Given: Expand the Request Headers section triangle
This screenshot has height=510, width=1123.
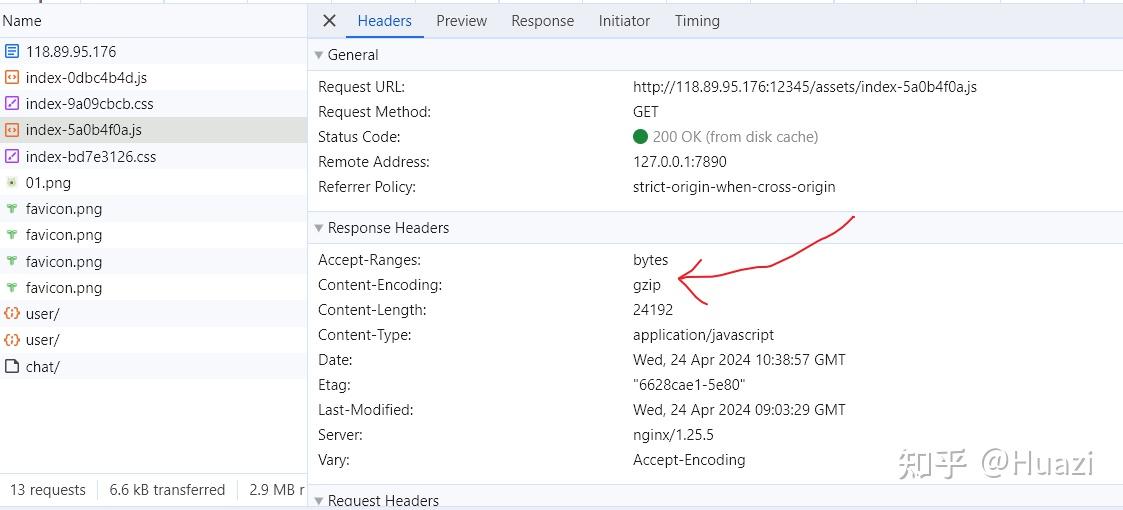Looking at the screenshot, I should coord(319,500).
